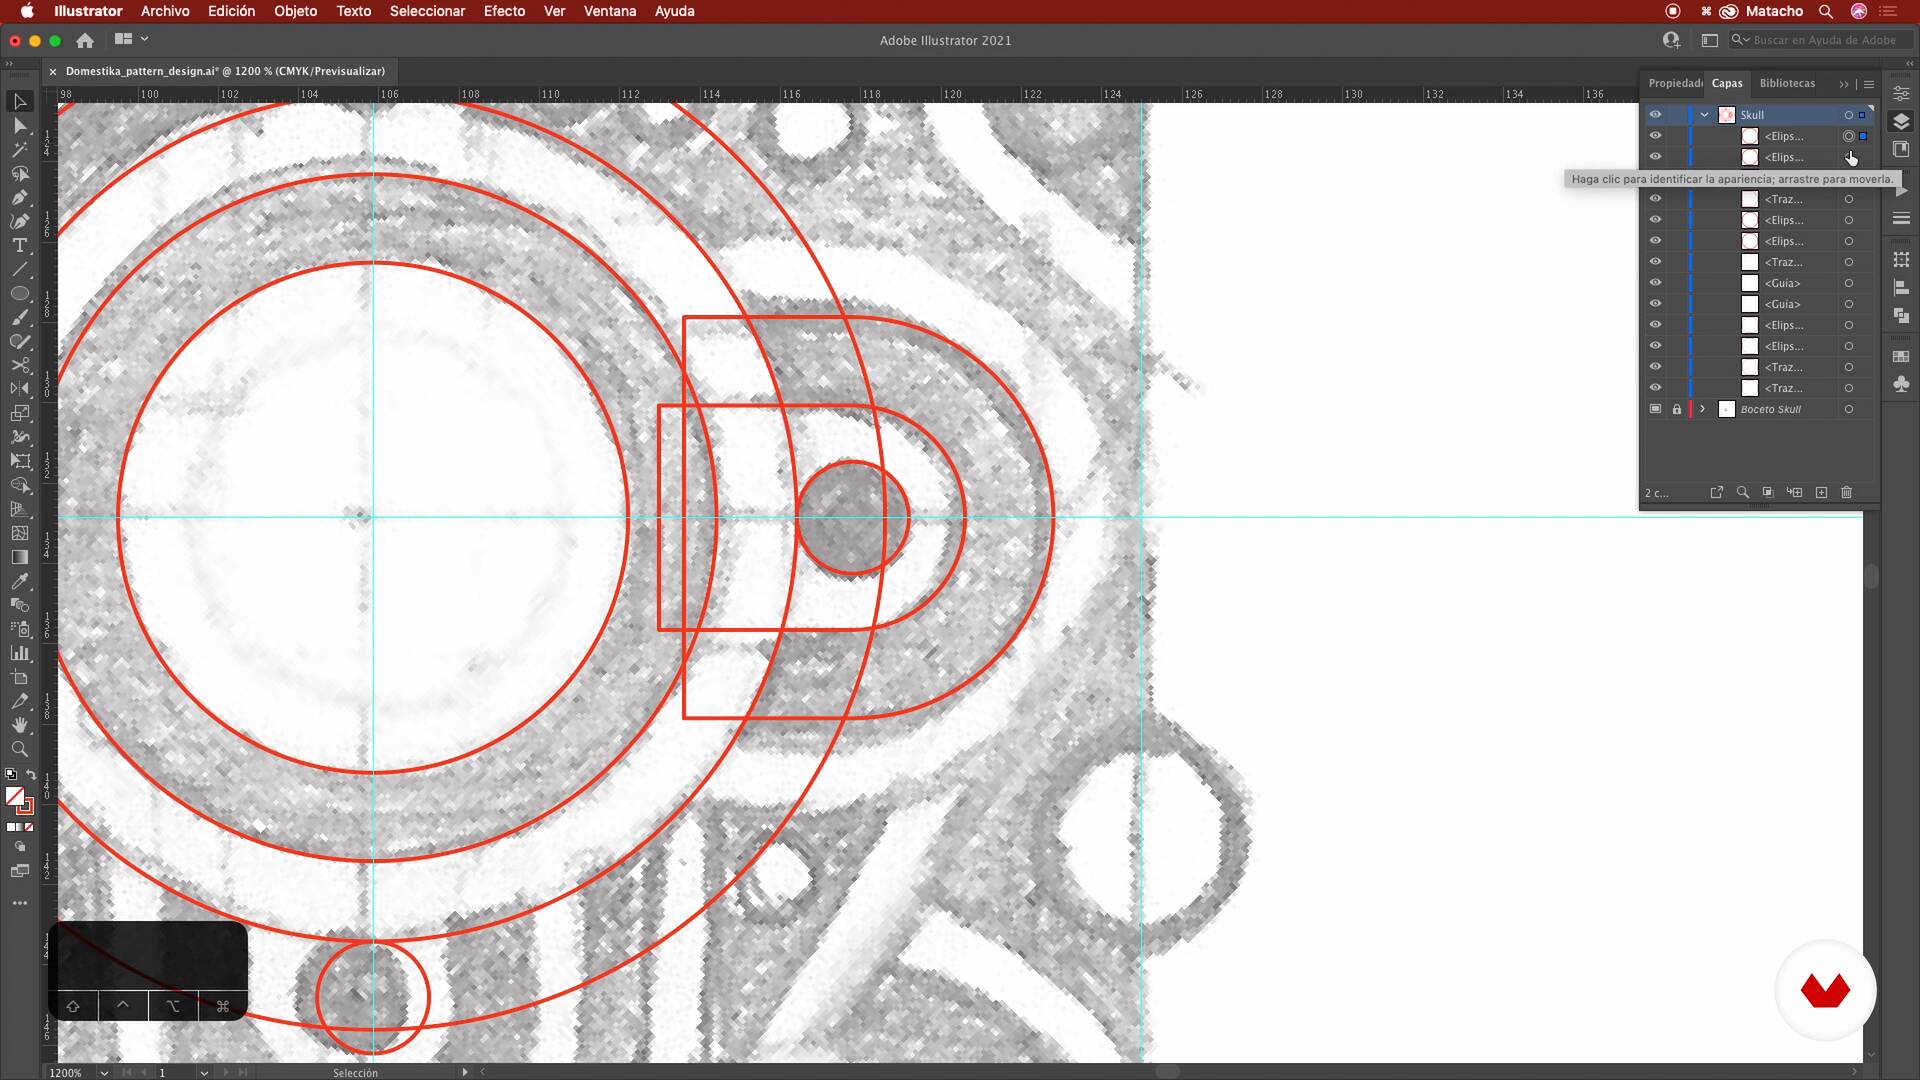Unlock the Boceto Skull layer padlock
This screenshot has height=1080, width=1920.
pyautogui.click(x=1677, y=409)
